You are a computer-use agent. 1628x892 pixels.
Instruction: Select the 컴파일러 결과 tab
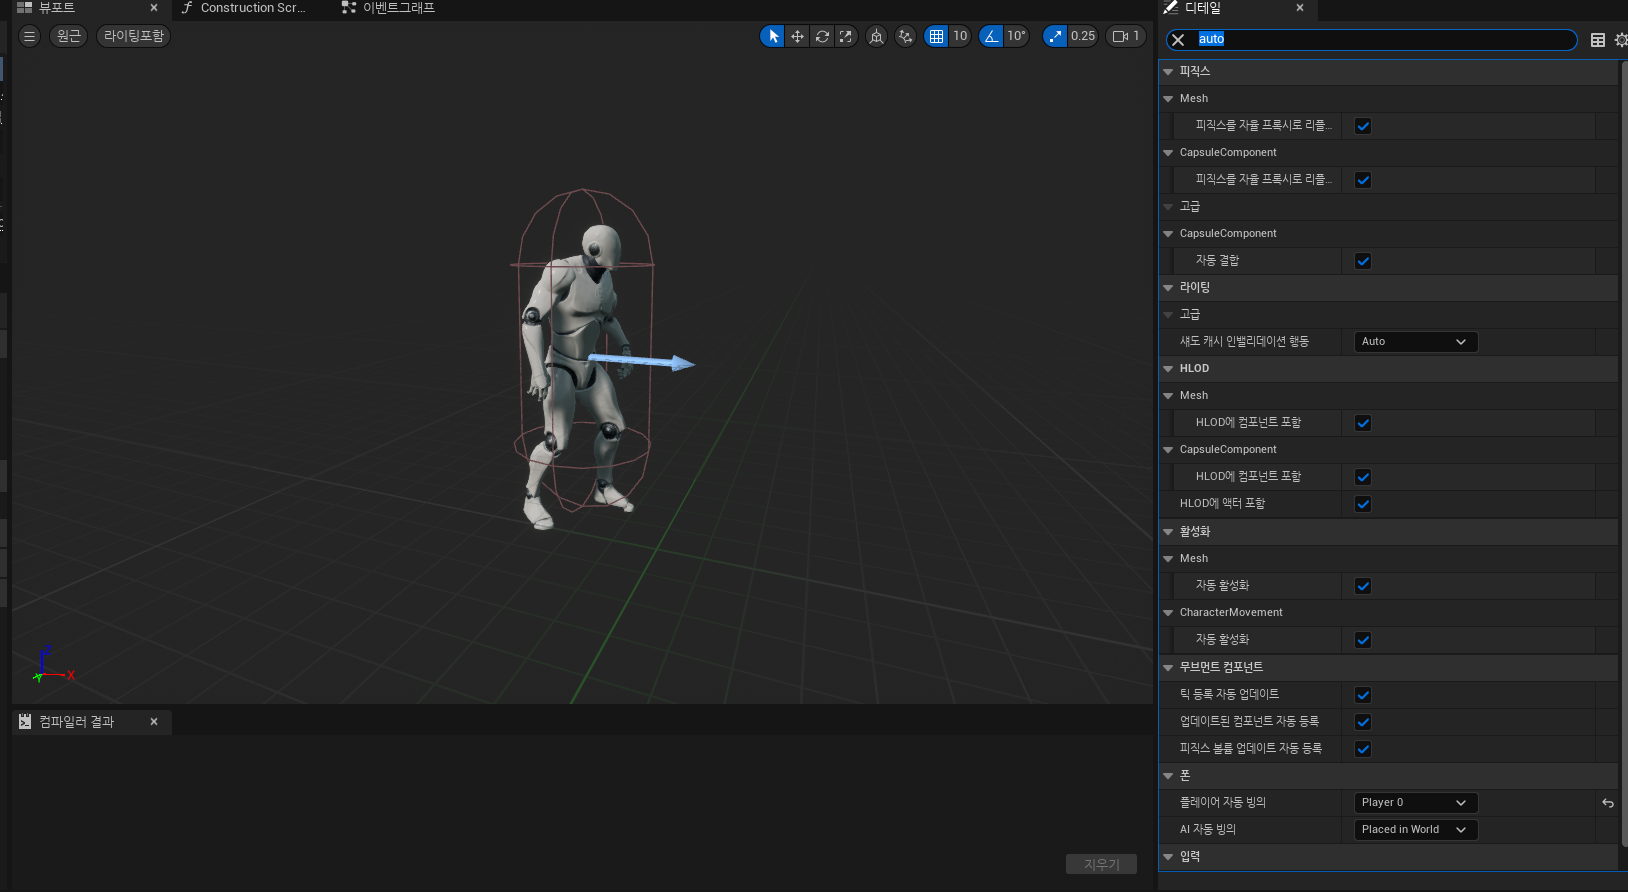pyautogui.click(x=76, y=722)
